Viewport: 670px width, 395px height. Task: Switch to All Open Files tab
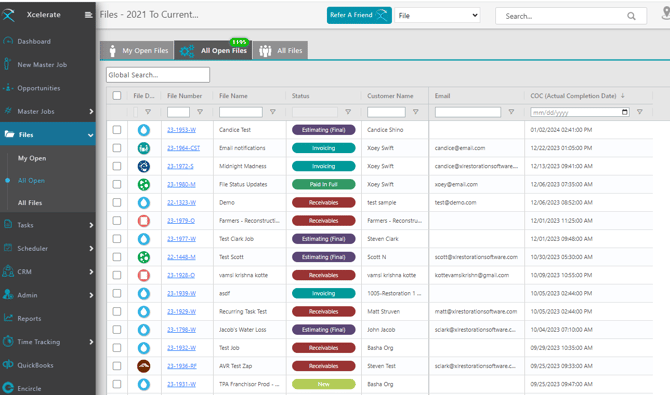point(213,50)
